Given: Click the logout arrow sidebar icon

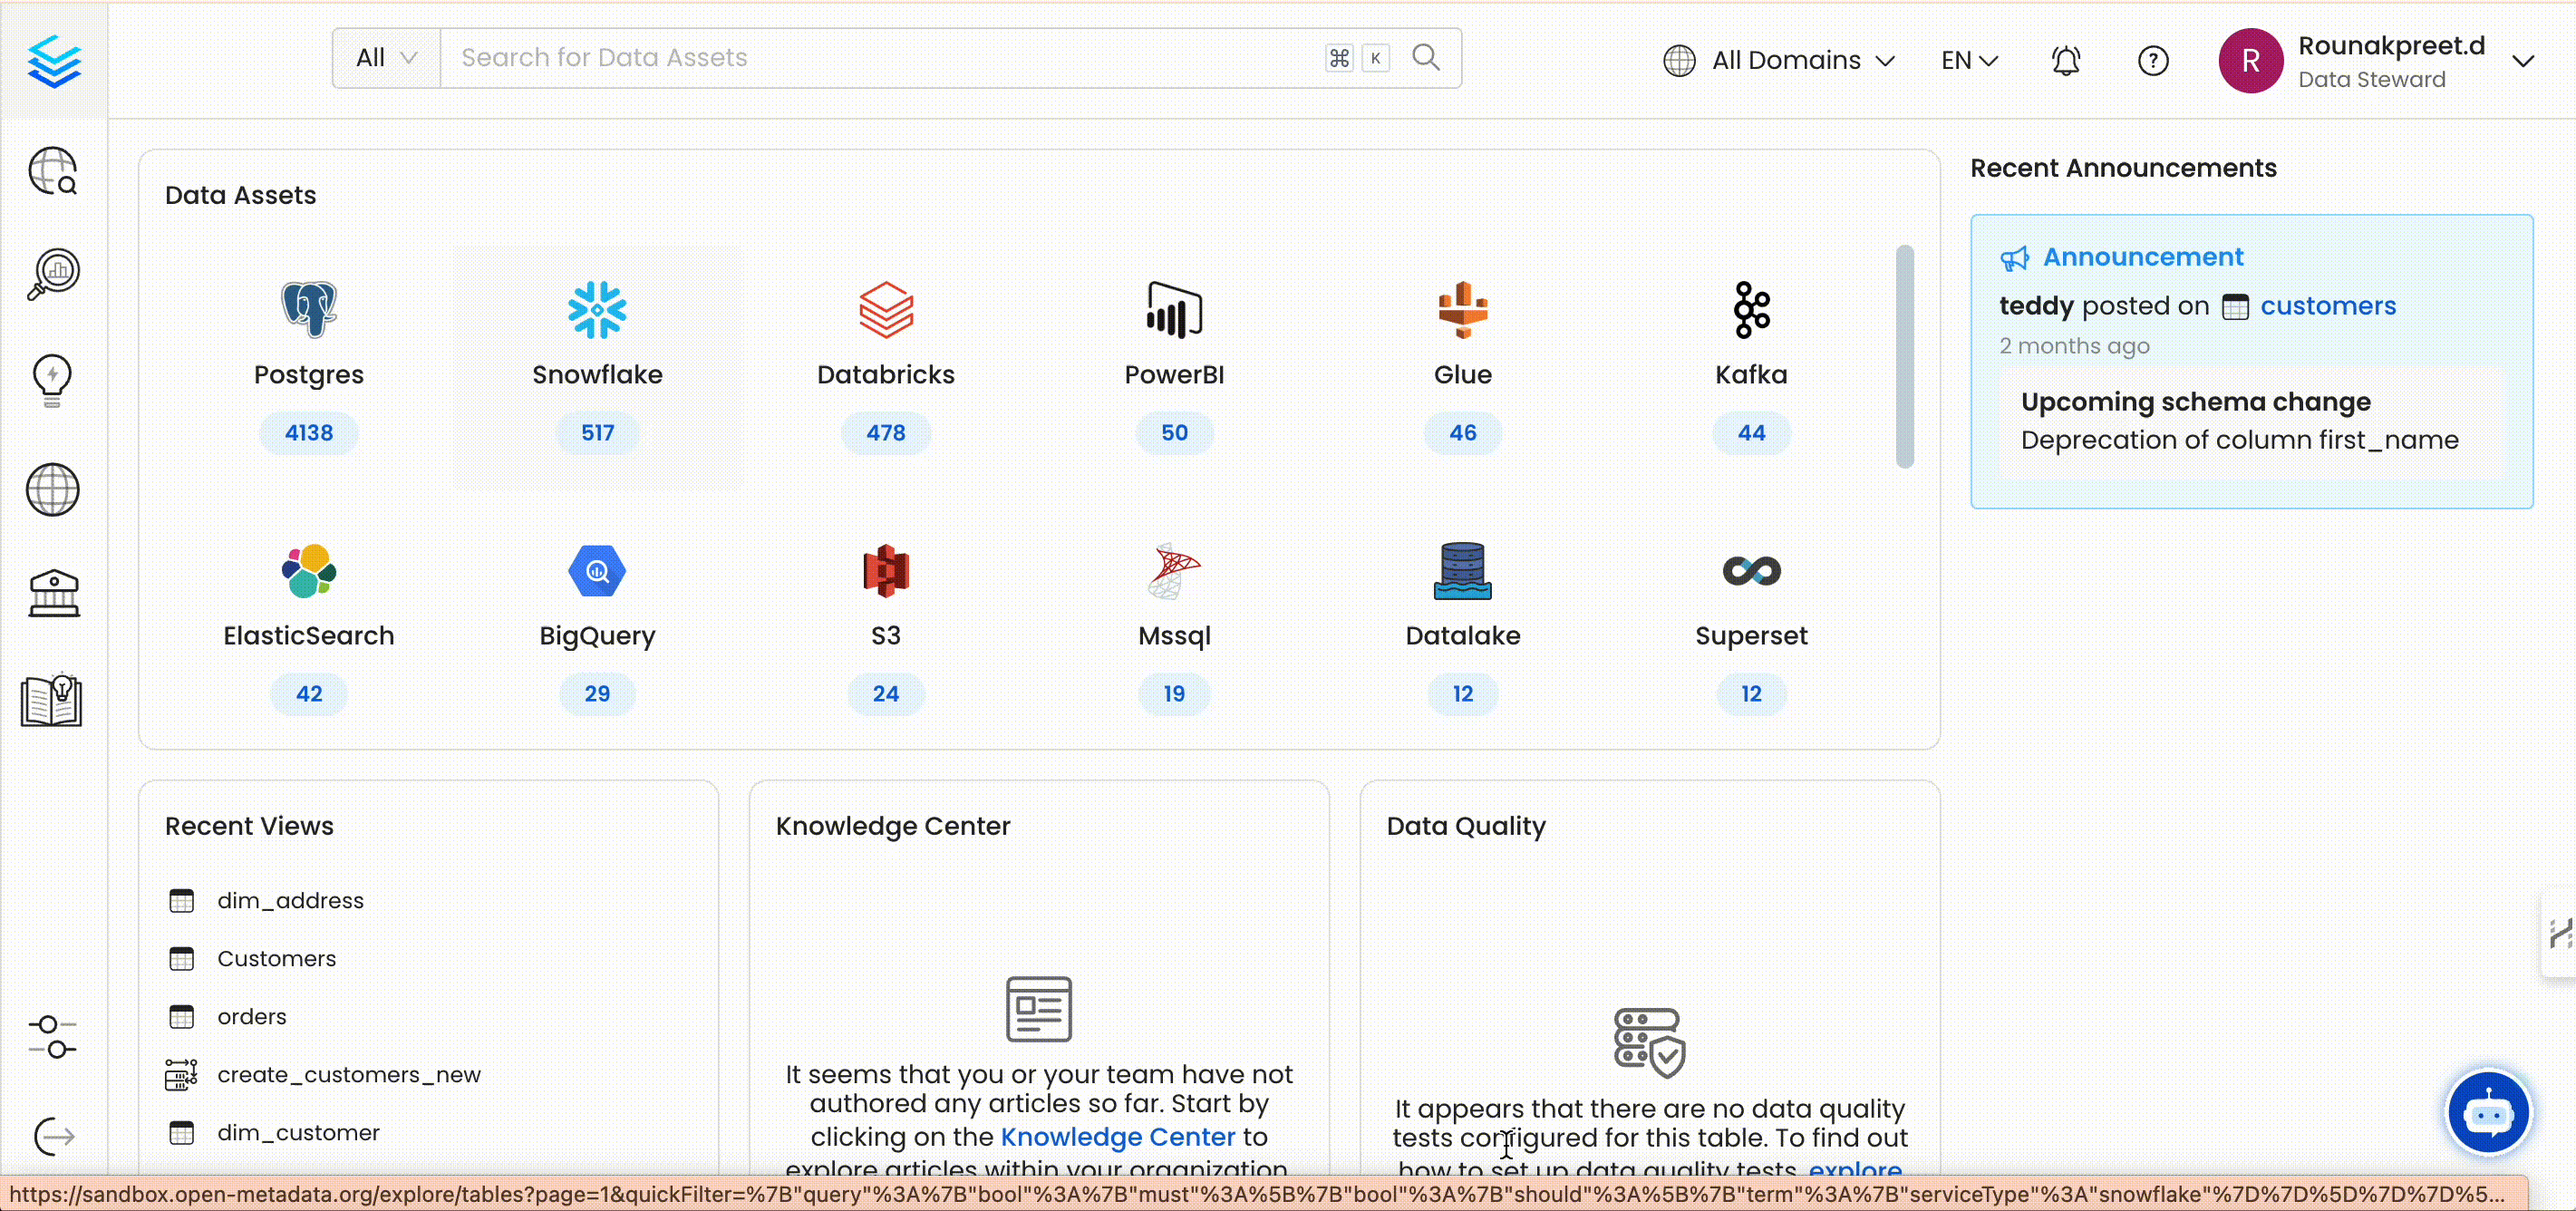Looking at the screenshot, I should 53,1136.
